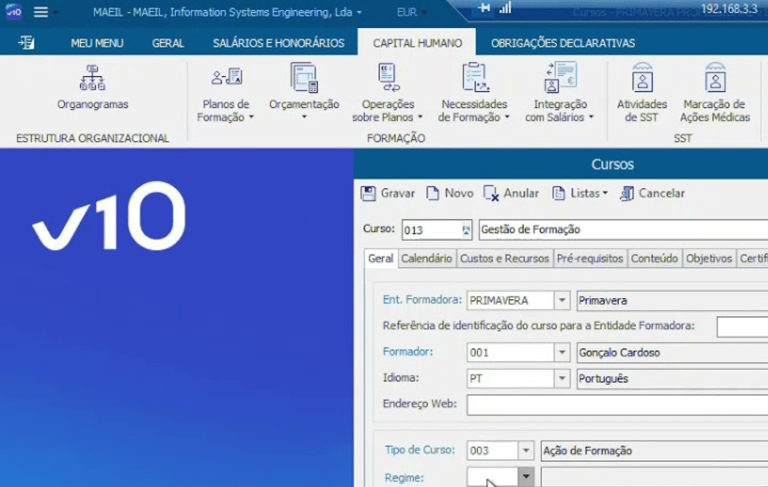Screen dimensions: 768x487
Task: Click the Endereço Web input field
Action: (x=617, y=405)
